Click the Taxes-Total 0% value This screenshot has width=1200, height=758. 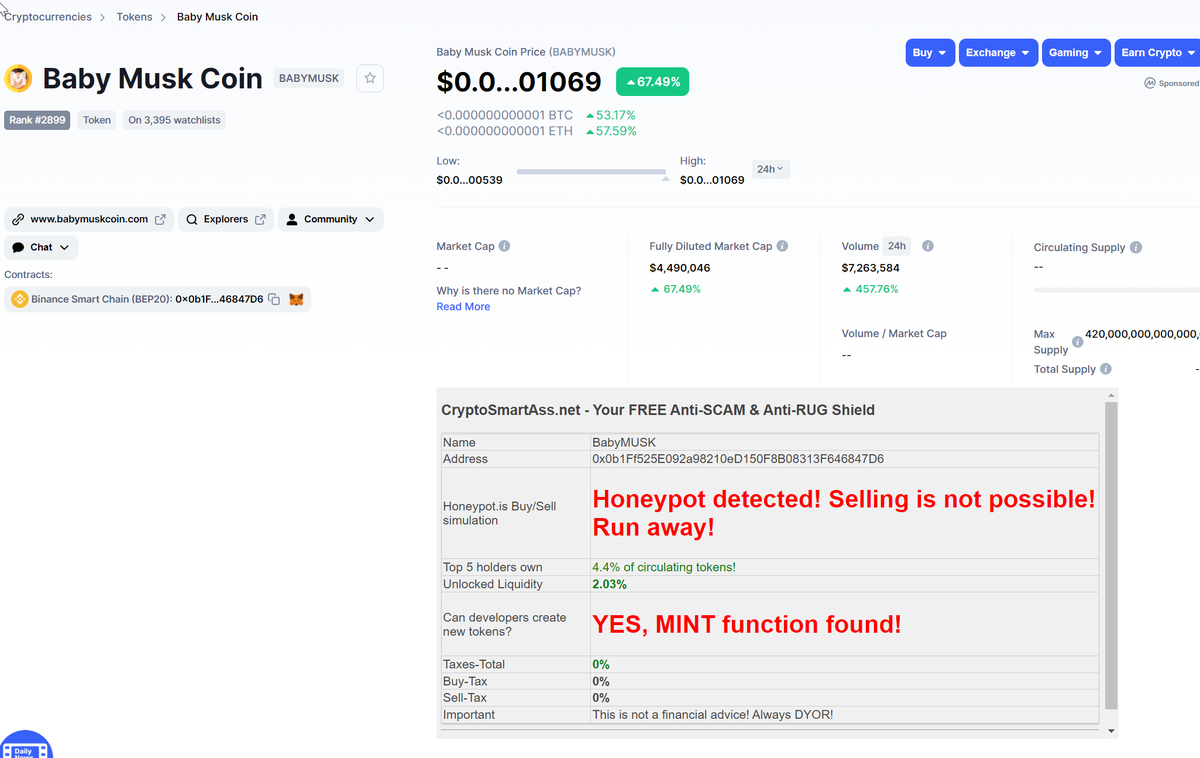[x=601, y=665]
